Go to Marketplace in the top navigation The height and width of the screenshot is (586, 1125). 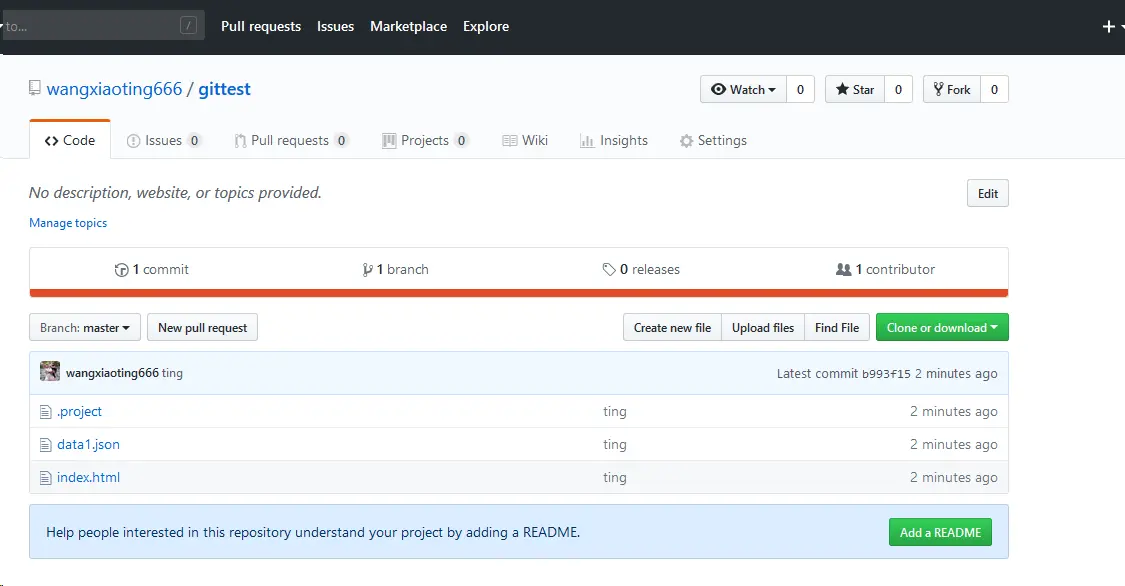point(408,27)
